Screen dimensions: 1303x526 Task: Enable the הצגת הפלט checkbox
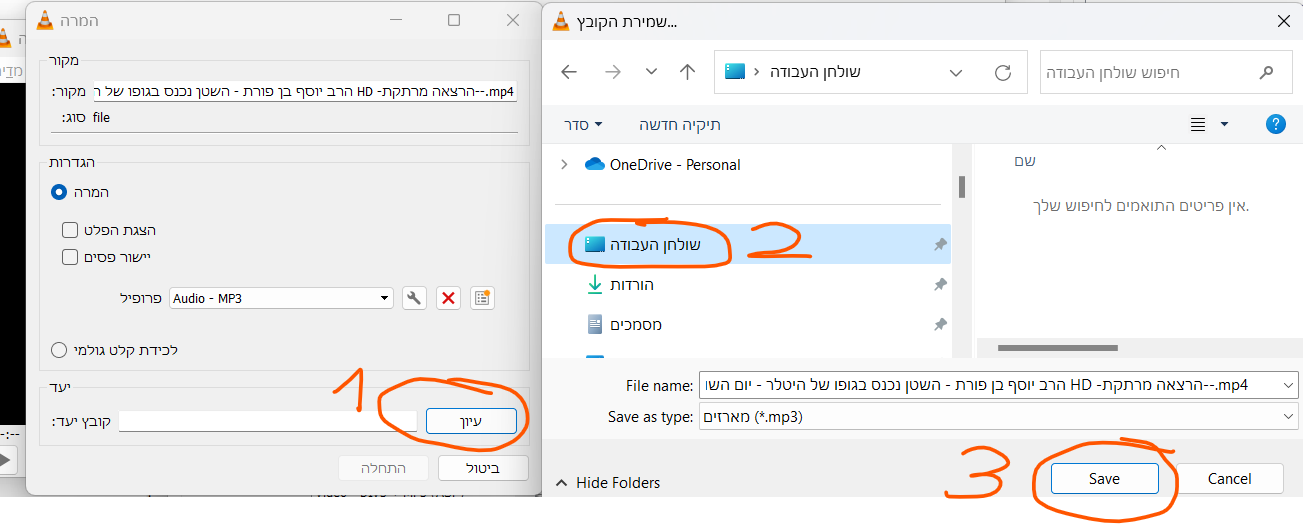pyautogui.click(x=70, y=230)
